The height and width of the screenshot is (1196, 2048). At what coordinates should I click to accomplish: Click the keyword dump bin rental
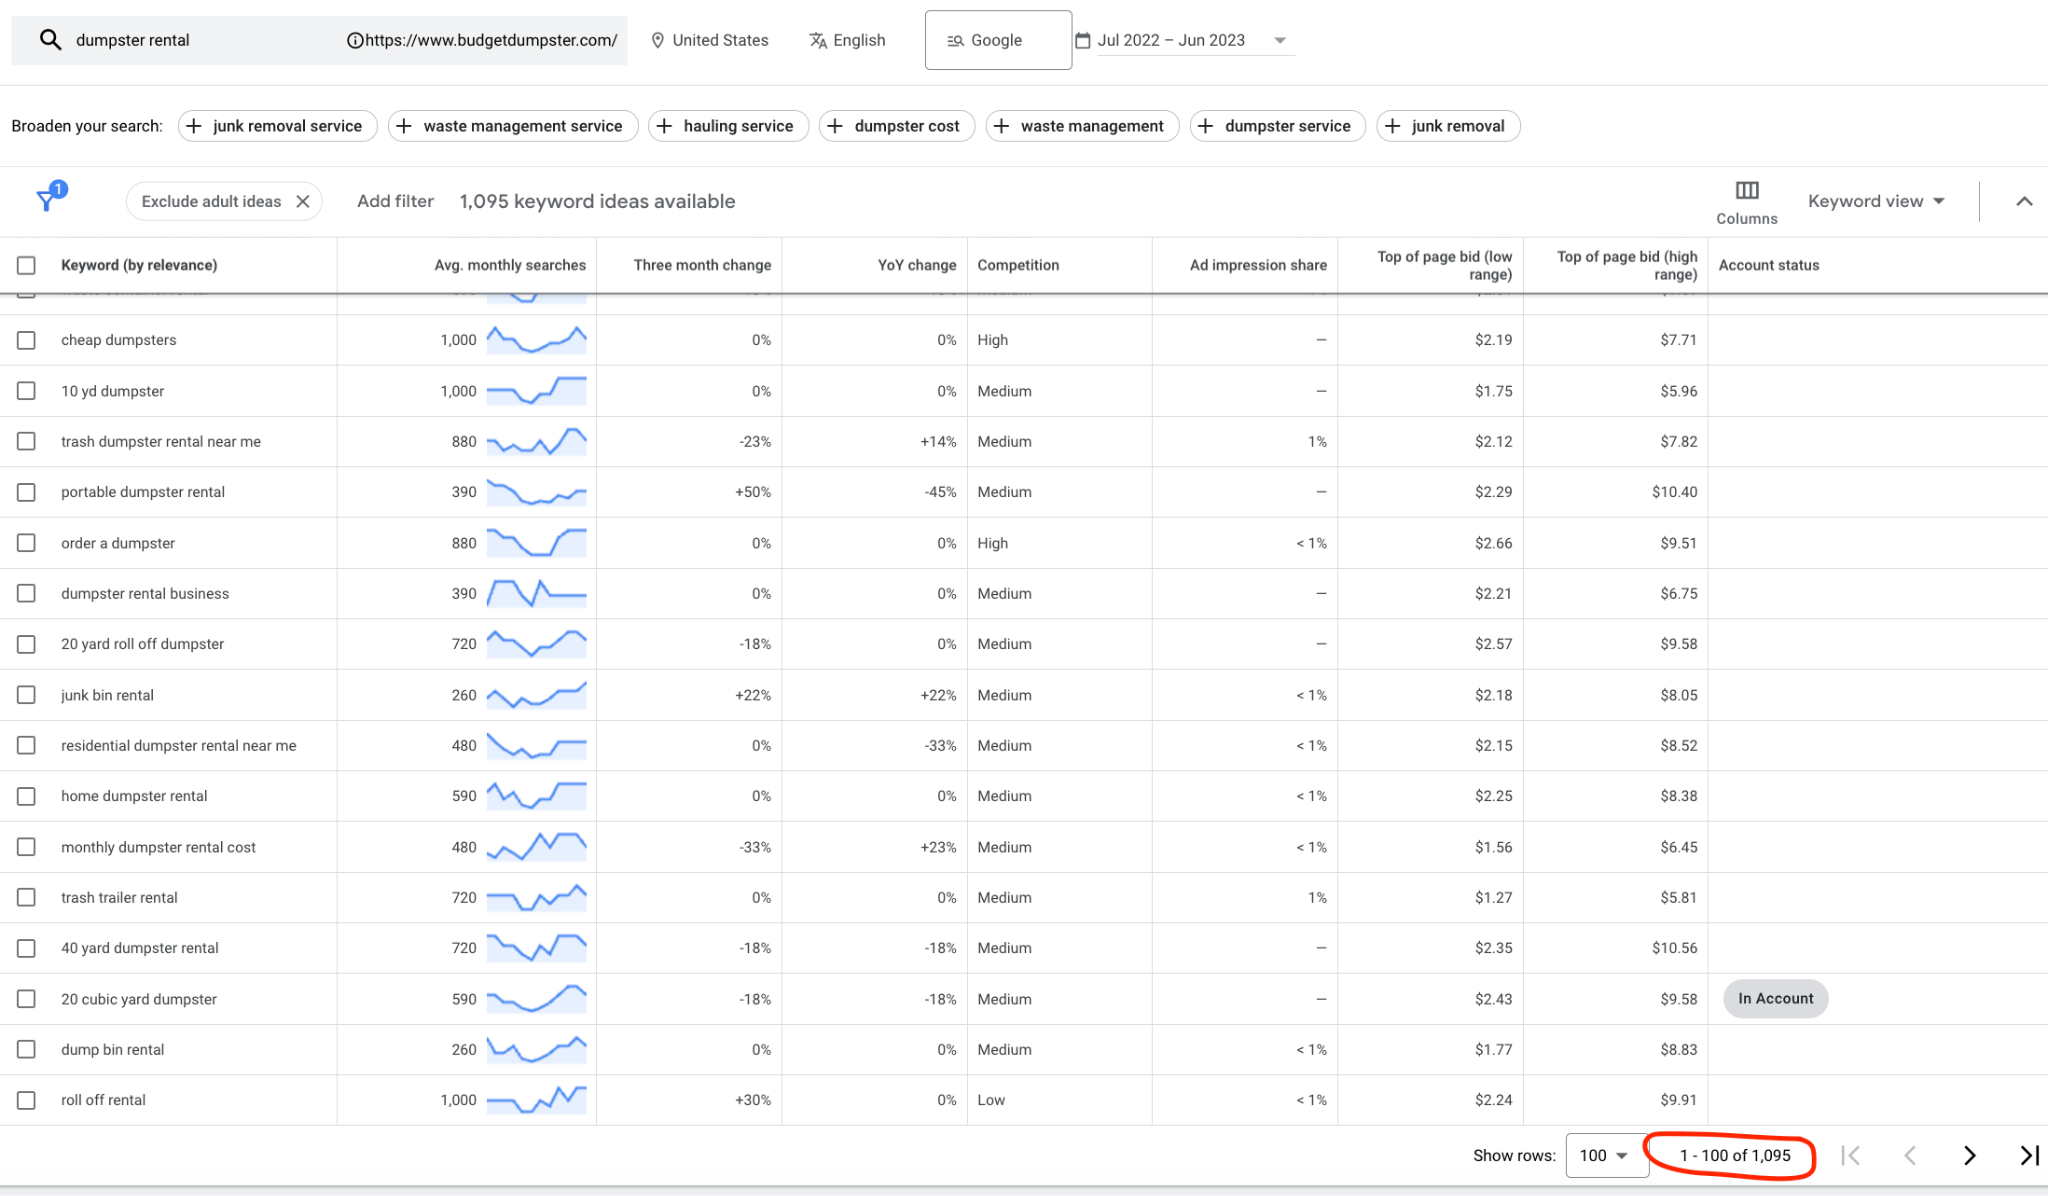112,1050
